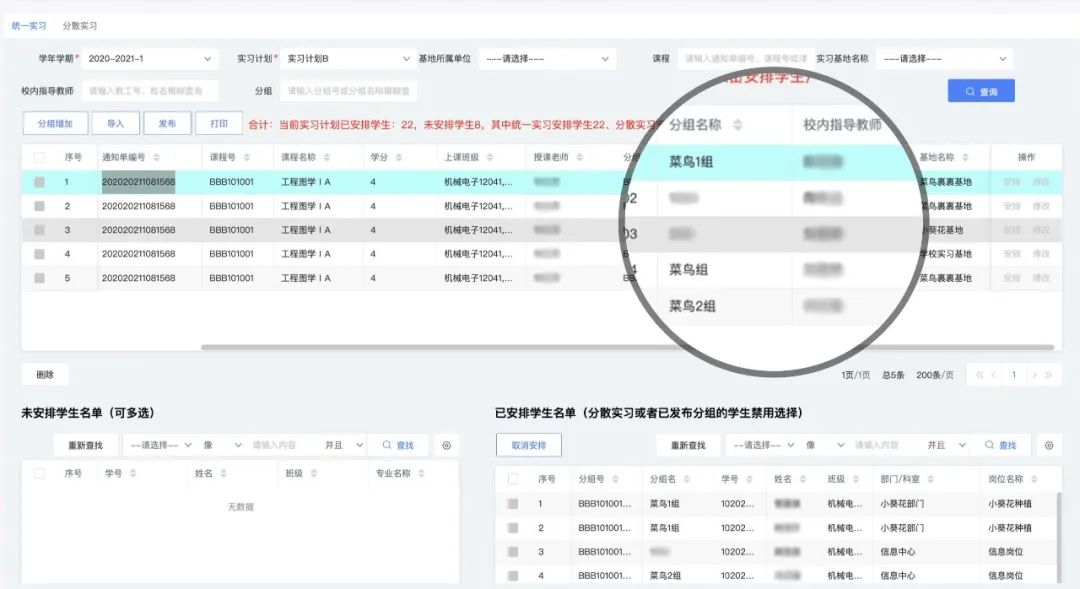Click the 导入 button
Image resolution: width=1080 pixels, height=589 pixels.
click(116, 123)
